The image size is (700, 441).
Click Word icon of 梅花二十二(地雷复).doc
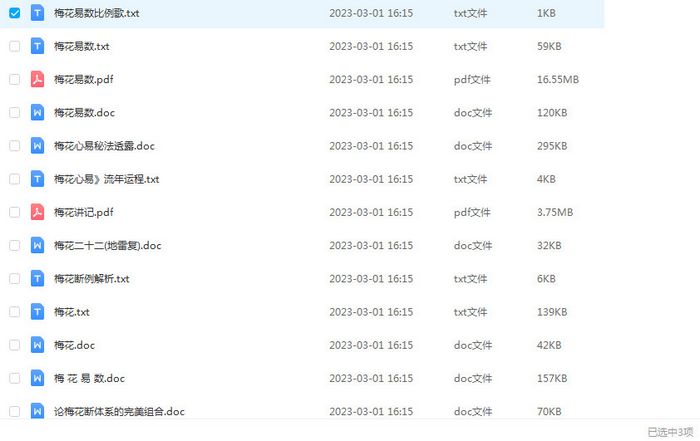coord(38,245)
